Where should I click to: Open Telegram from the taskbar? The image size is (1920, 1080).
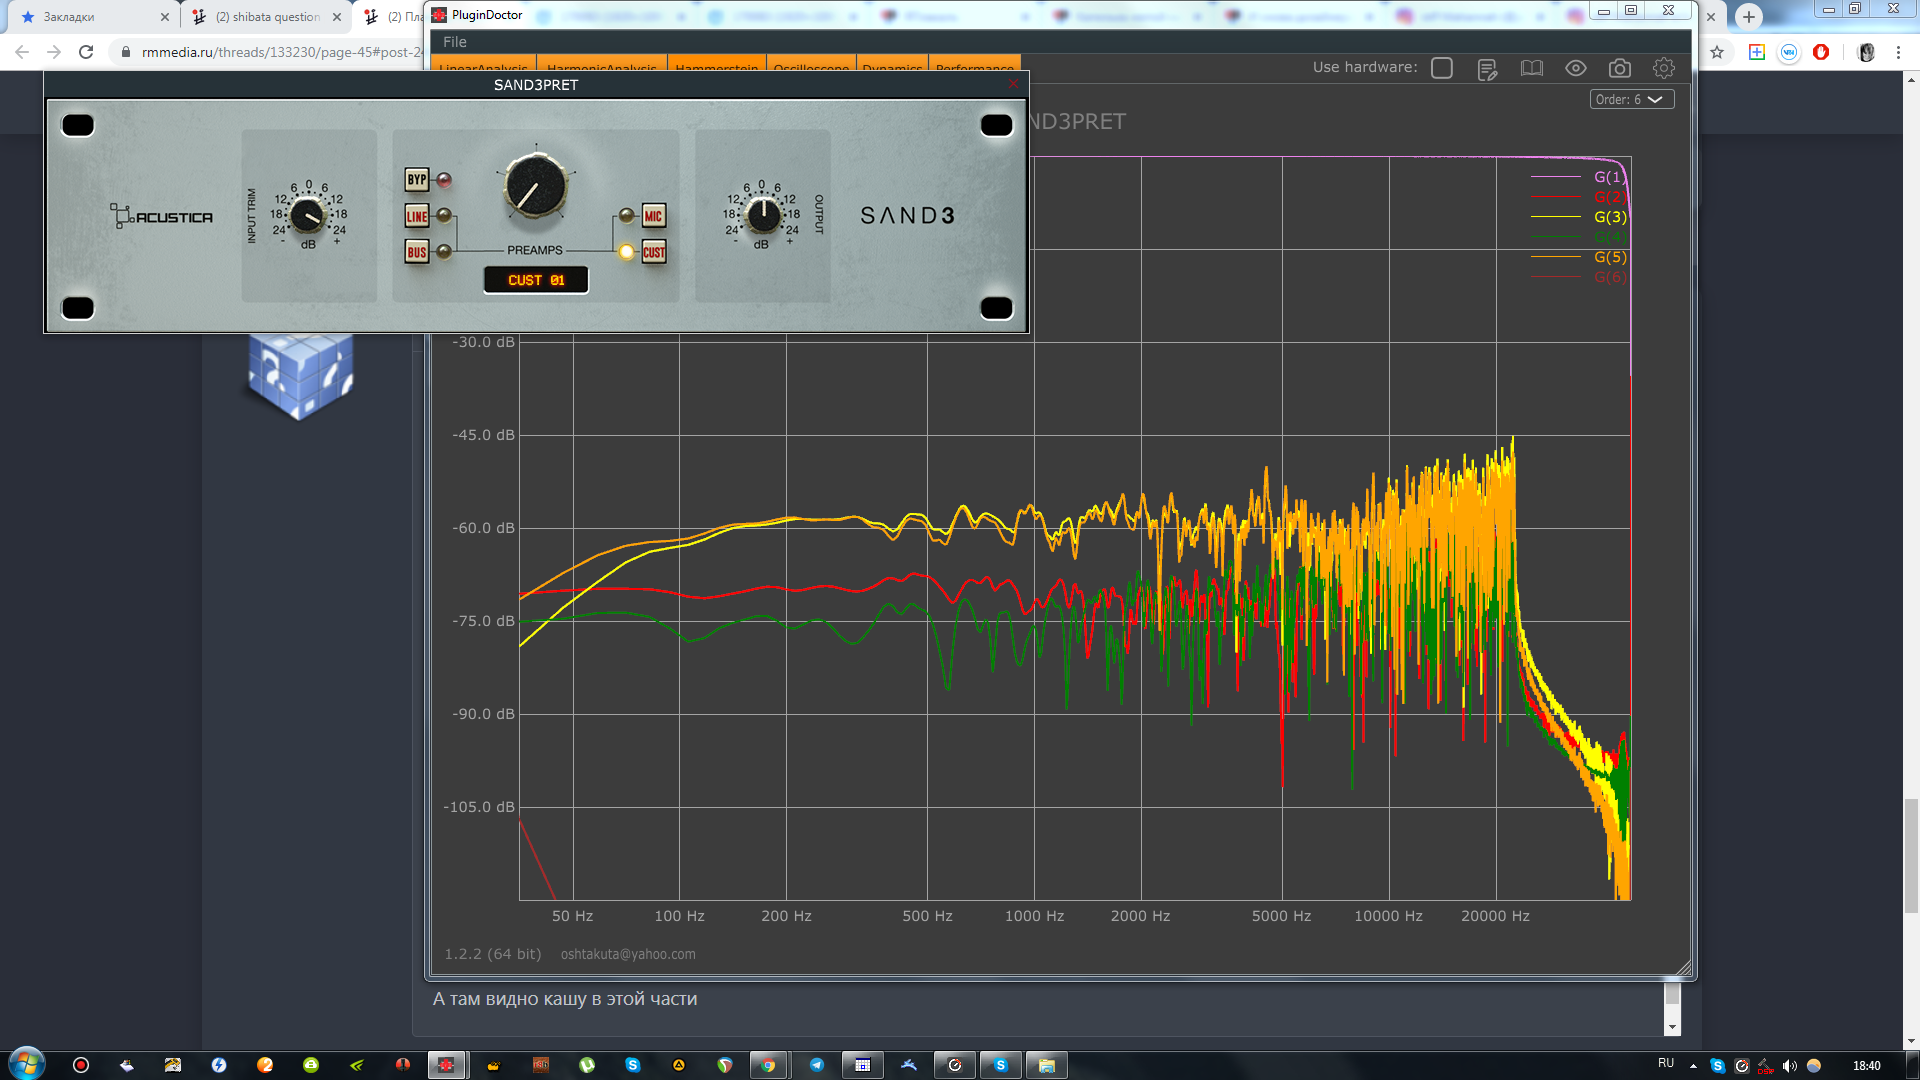coord(816,1065)
